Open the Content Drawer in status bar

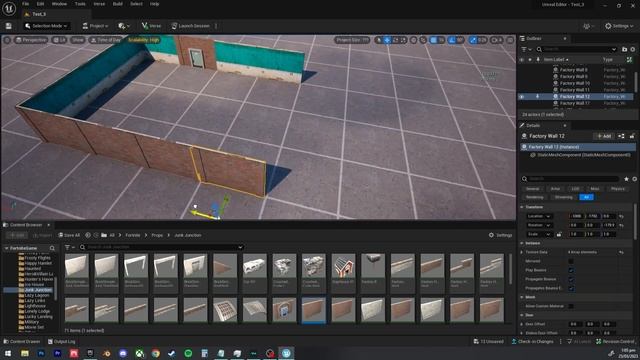(x=22, y=342)
